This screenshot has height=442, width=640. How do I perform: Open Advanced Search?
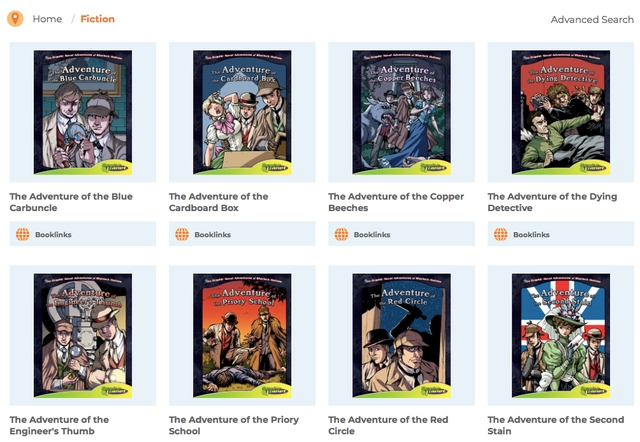pyautogui.click(x=592, y=19)
